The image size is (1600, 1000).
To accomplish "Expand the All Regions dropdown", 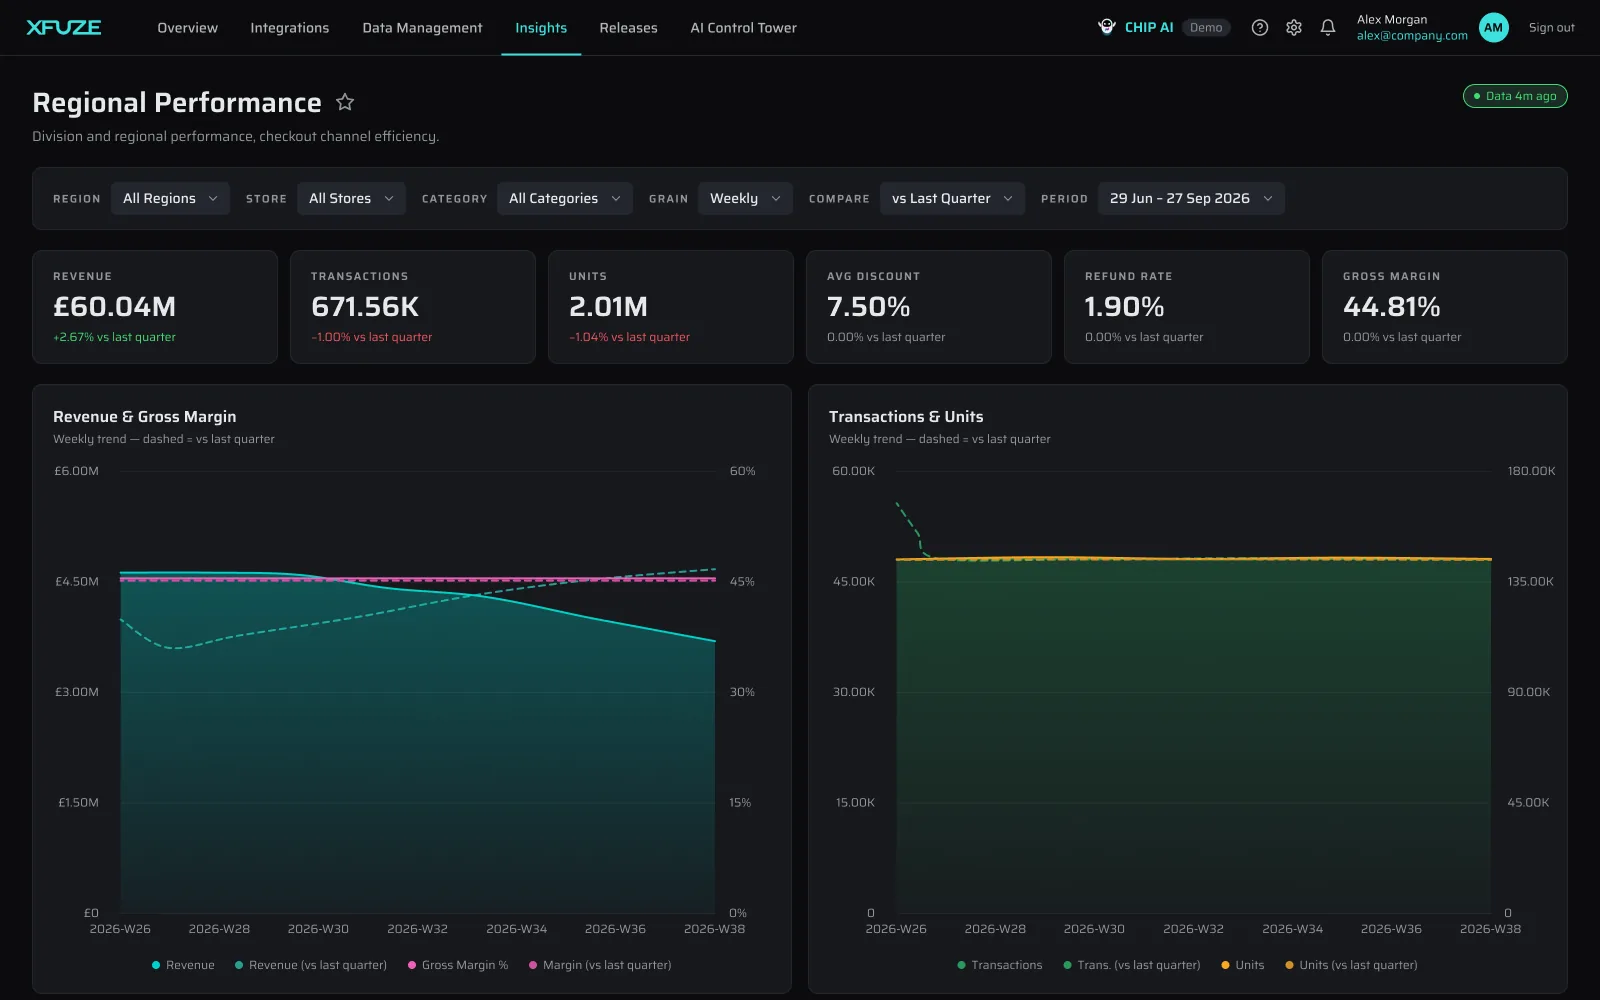I will pos(170,198).
